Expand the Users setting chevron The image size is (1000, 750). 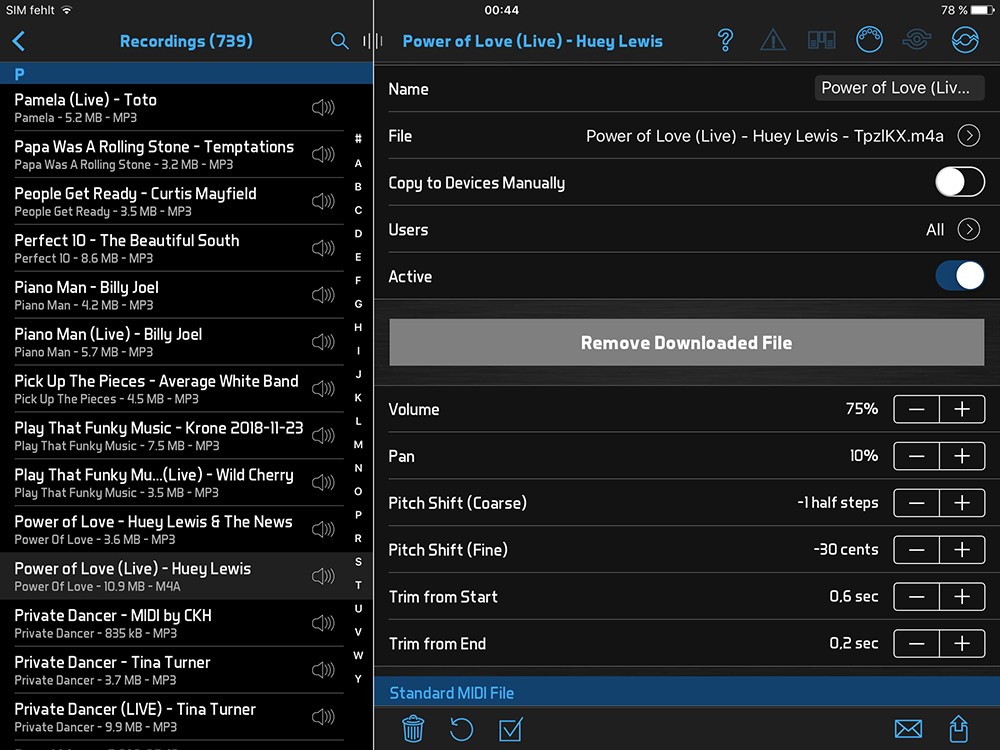point(968,230)
